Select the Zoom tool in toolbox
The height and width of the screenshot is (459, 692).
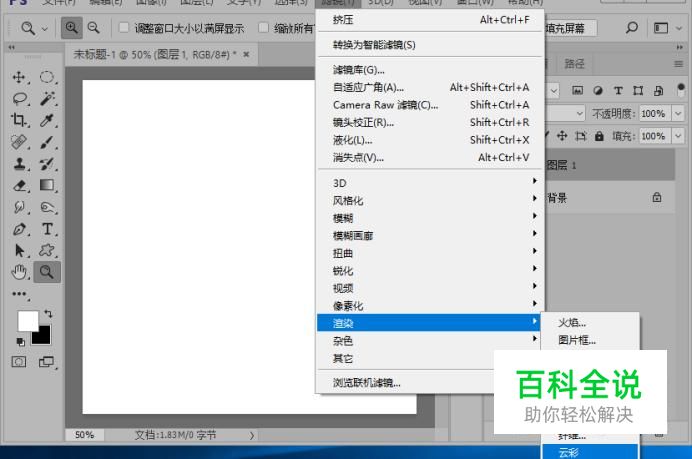(x=47, y=271)
